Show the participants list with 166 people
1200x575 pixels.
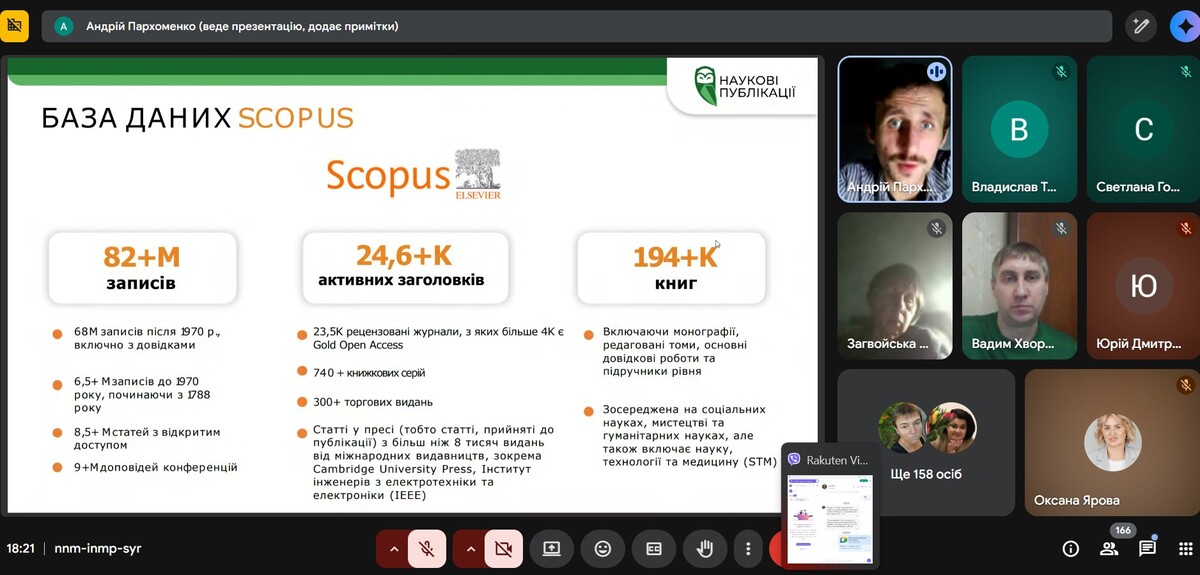click(1109, 548)
